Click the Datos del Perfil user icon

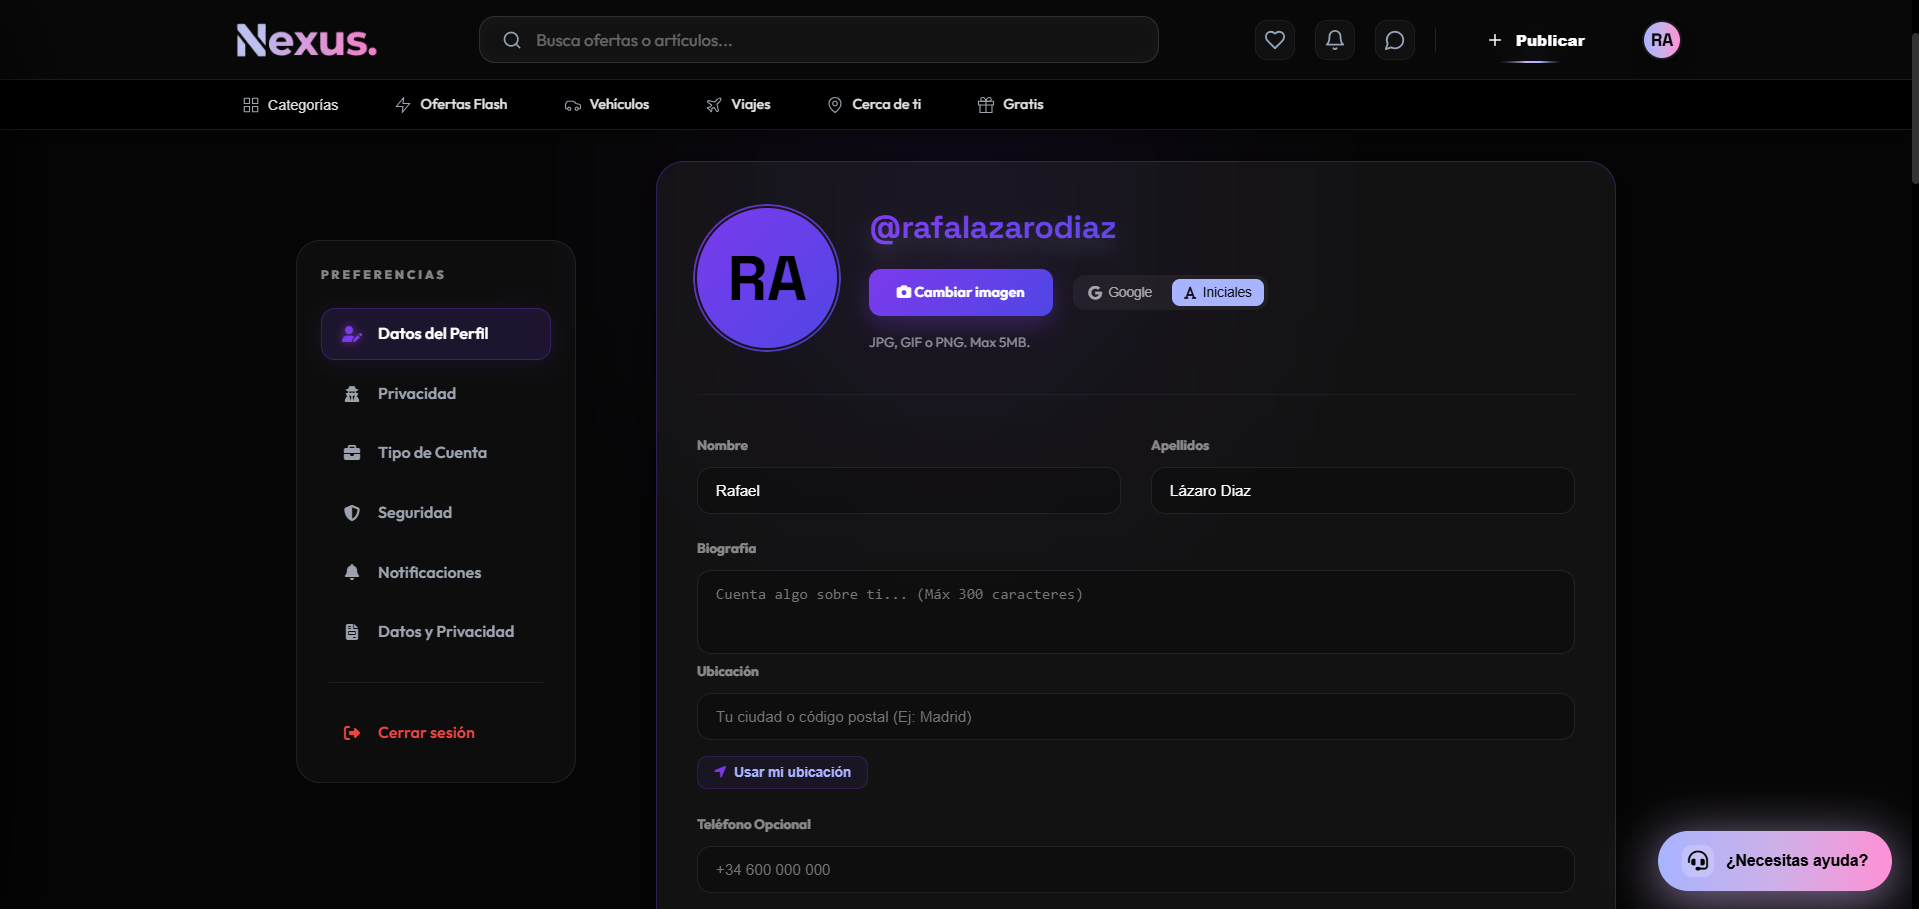(x=352, y=334)
